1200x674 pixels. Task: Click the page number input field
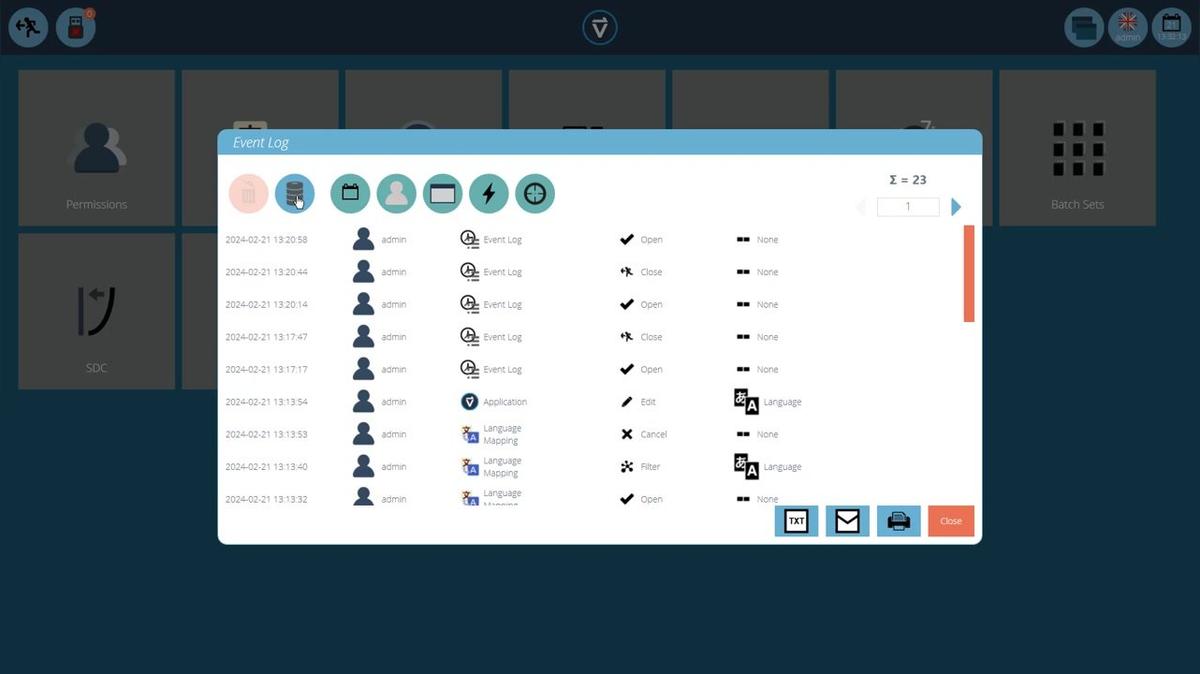click(908, 207)
